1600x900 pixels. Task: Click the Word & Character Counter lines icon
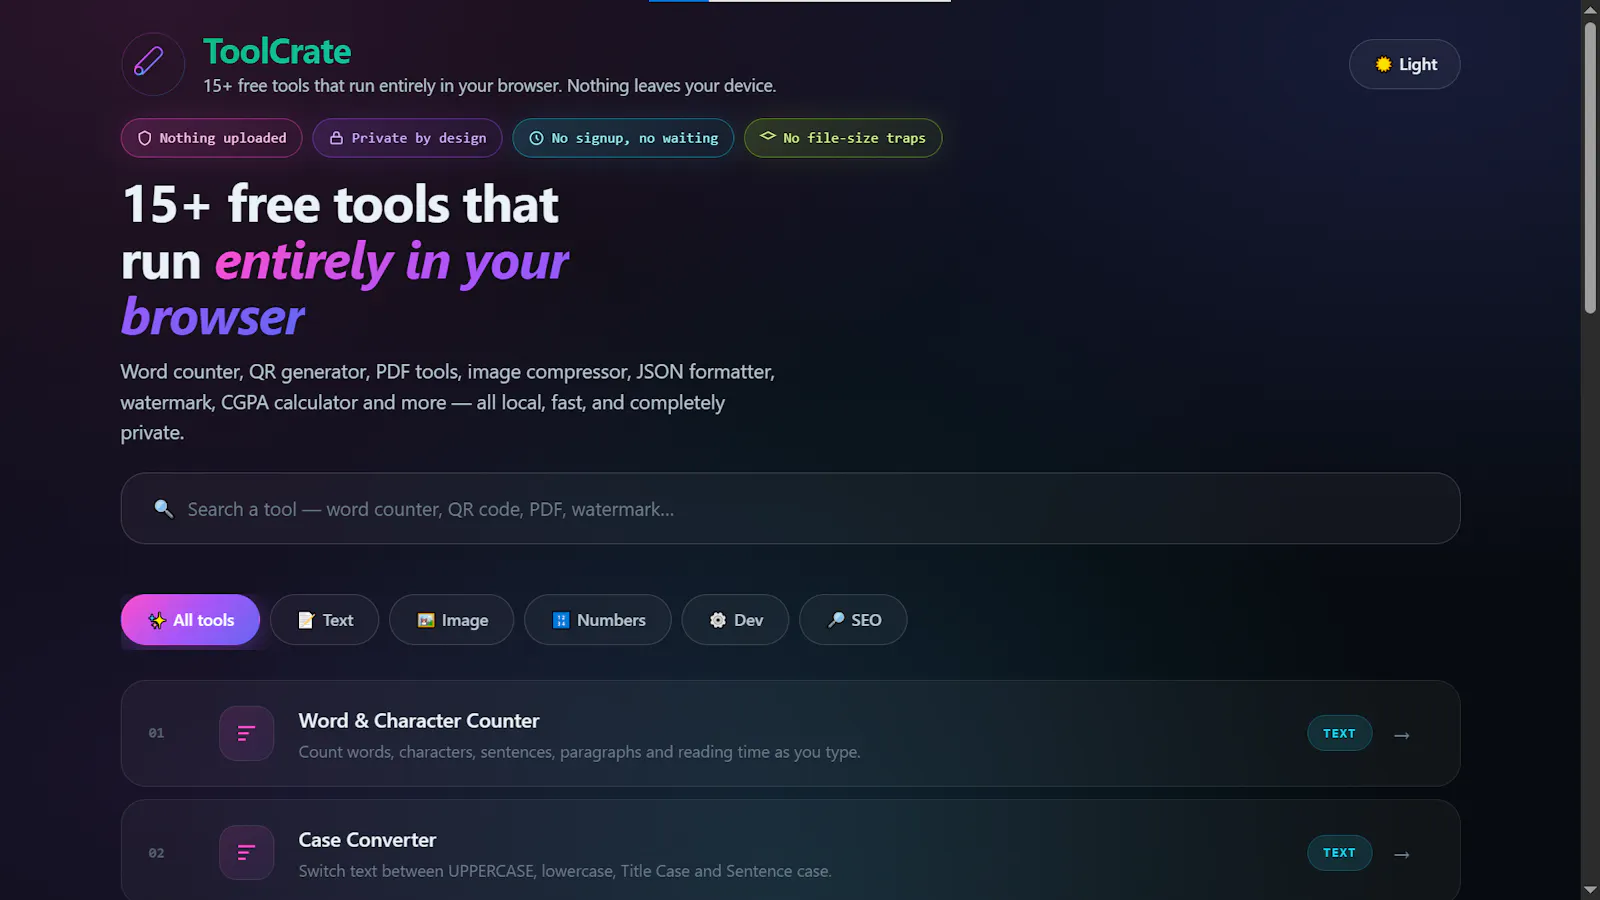[246, 733]
